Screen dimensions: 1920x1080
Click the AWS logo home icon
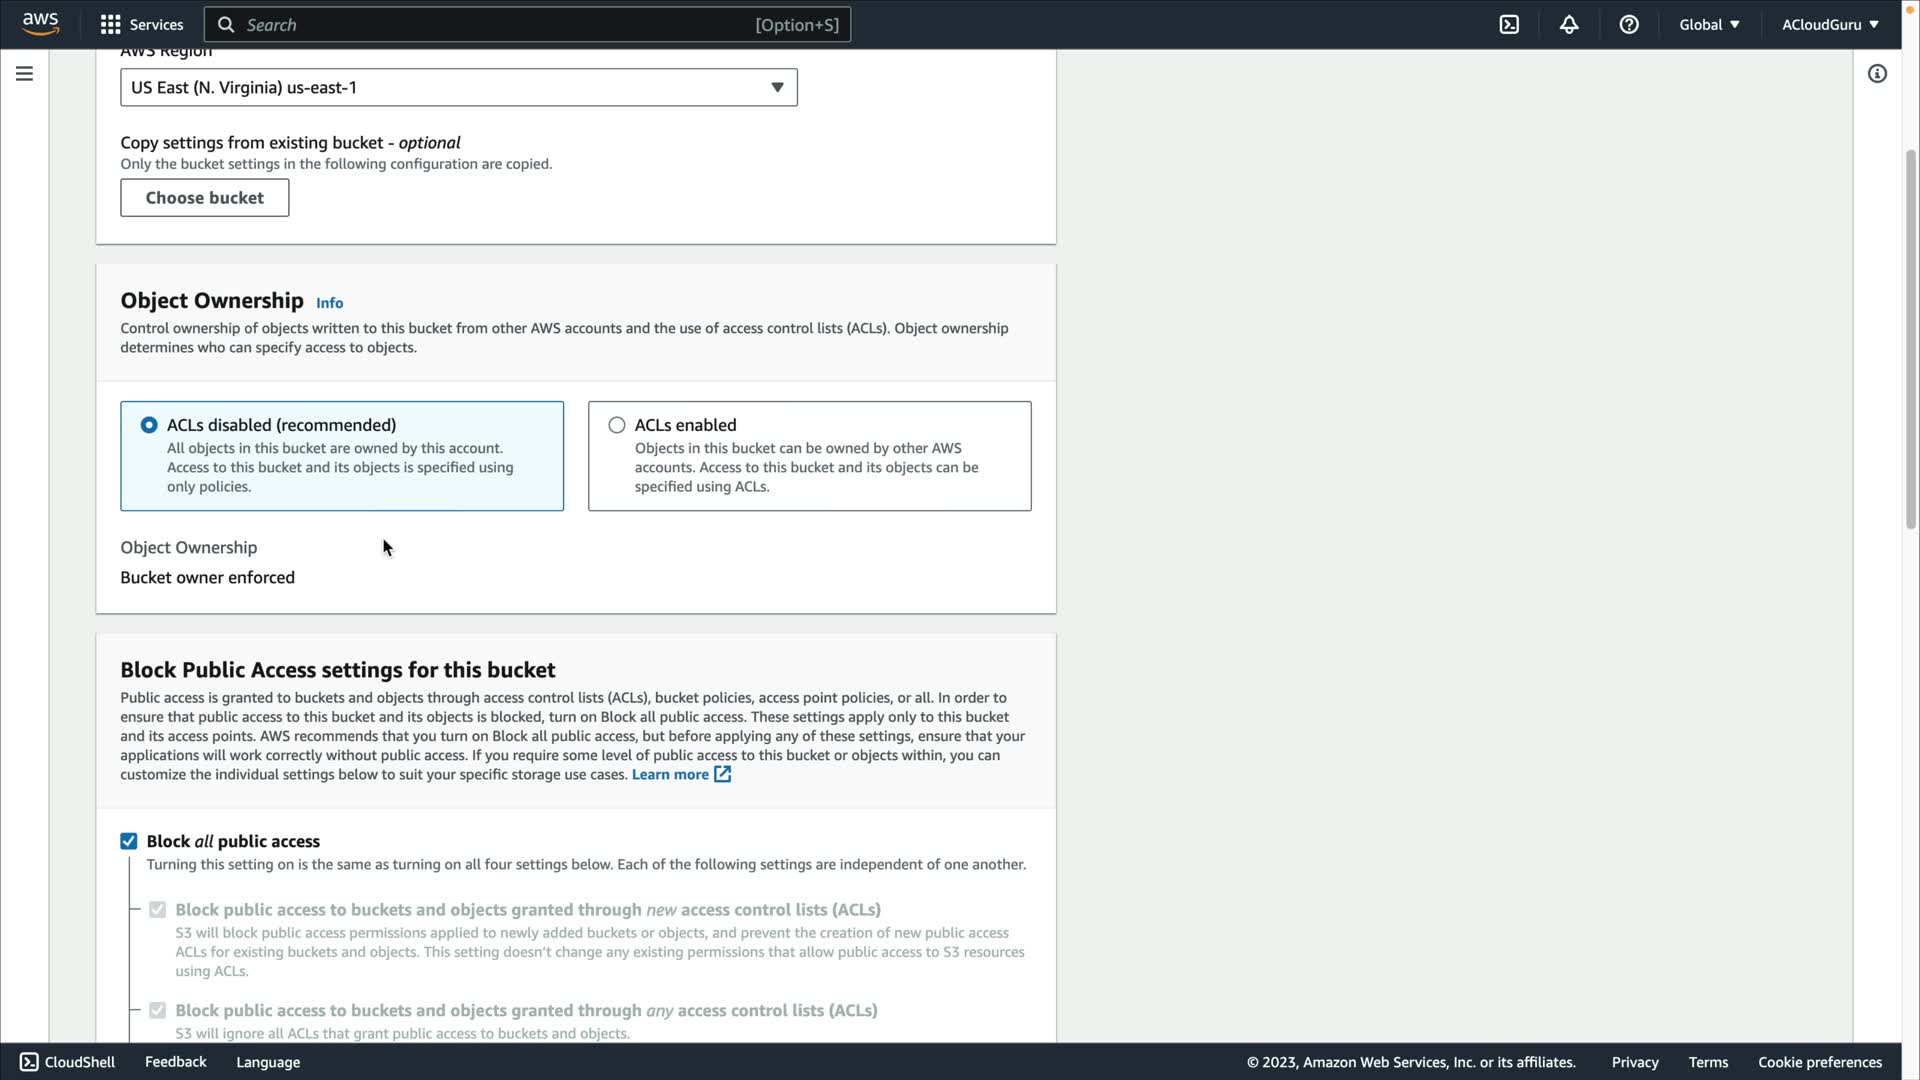coord(40,24)
